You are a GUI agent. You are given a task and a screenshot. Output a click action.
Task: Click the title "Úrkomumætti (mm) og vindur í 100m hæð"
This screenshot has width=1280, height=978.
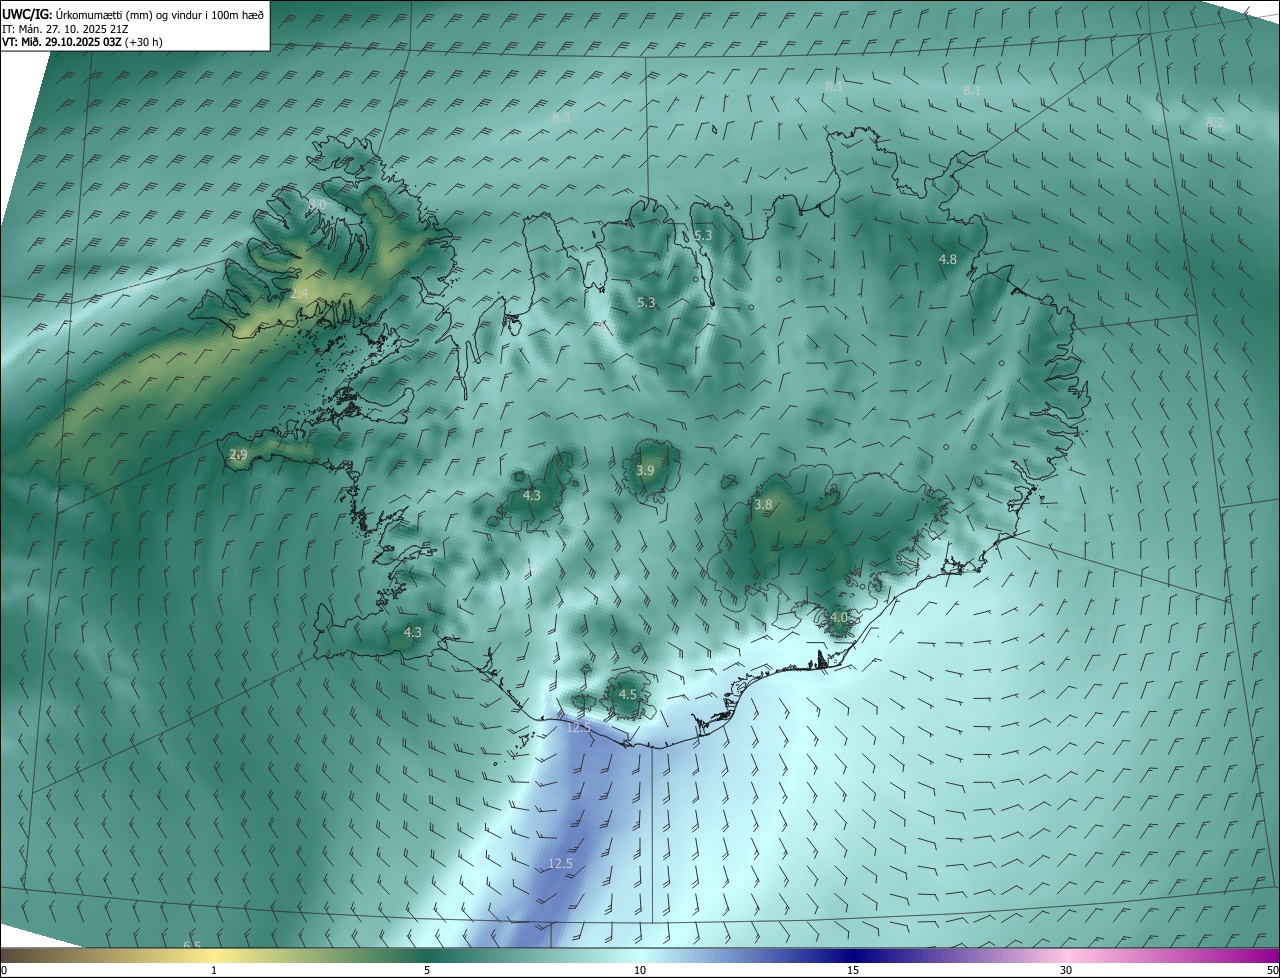(159, 14)
